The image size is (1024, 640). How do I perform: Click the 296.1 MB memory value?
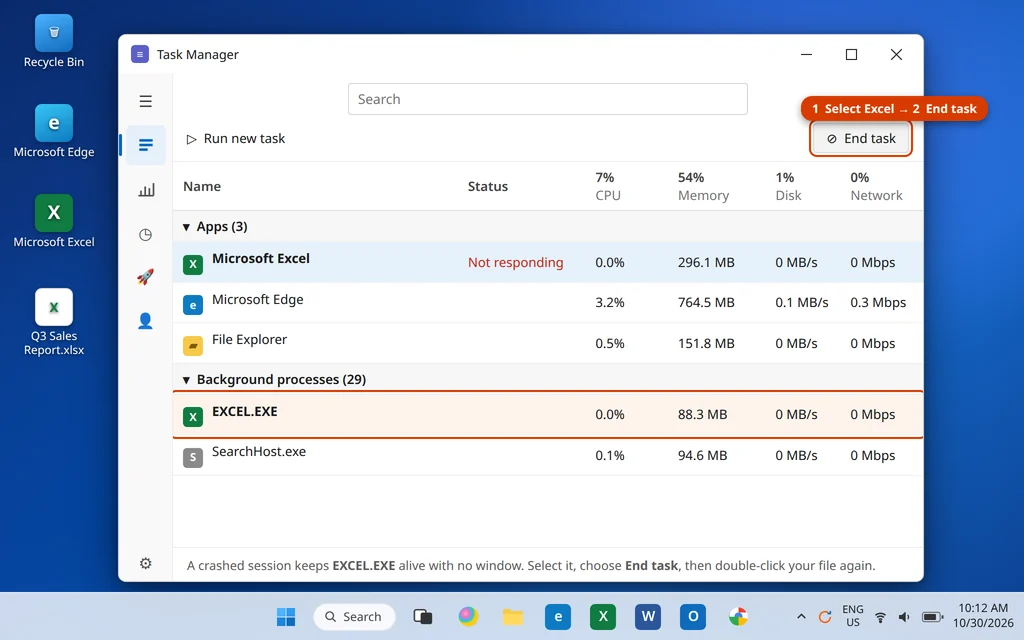706,263
